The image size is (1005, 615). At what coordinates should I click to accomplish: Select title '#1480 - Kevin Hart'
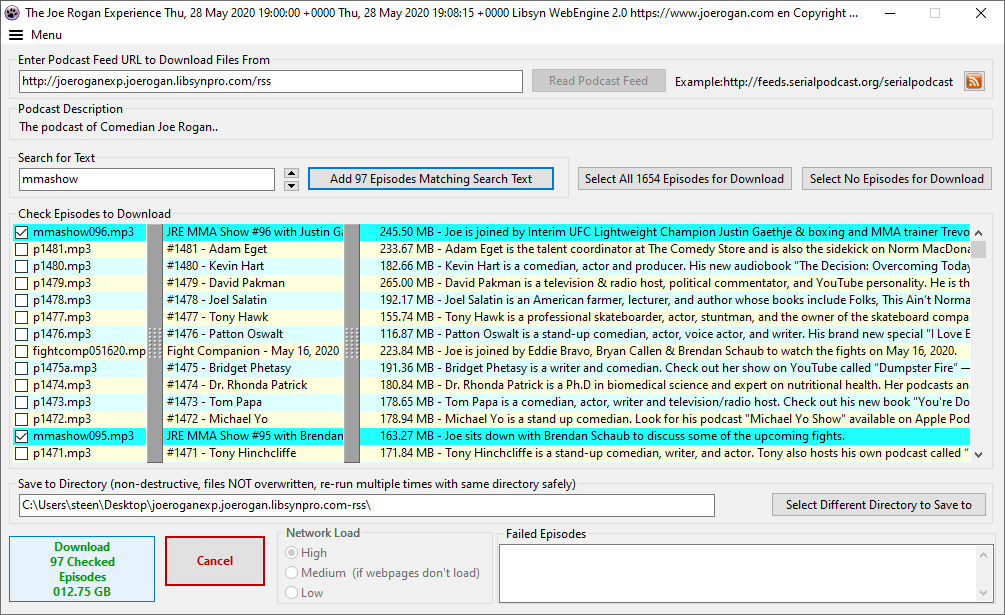[215, 266]
